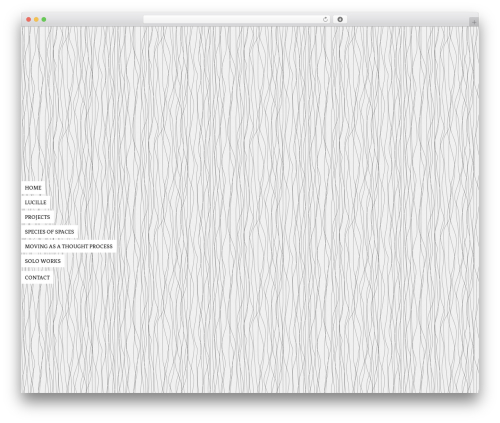
Task: Open MOVING AS A THOUGHT PROCESS page
Action: 69,246
